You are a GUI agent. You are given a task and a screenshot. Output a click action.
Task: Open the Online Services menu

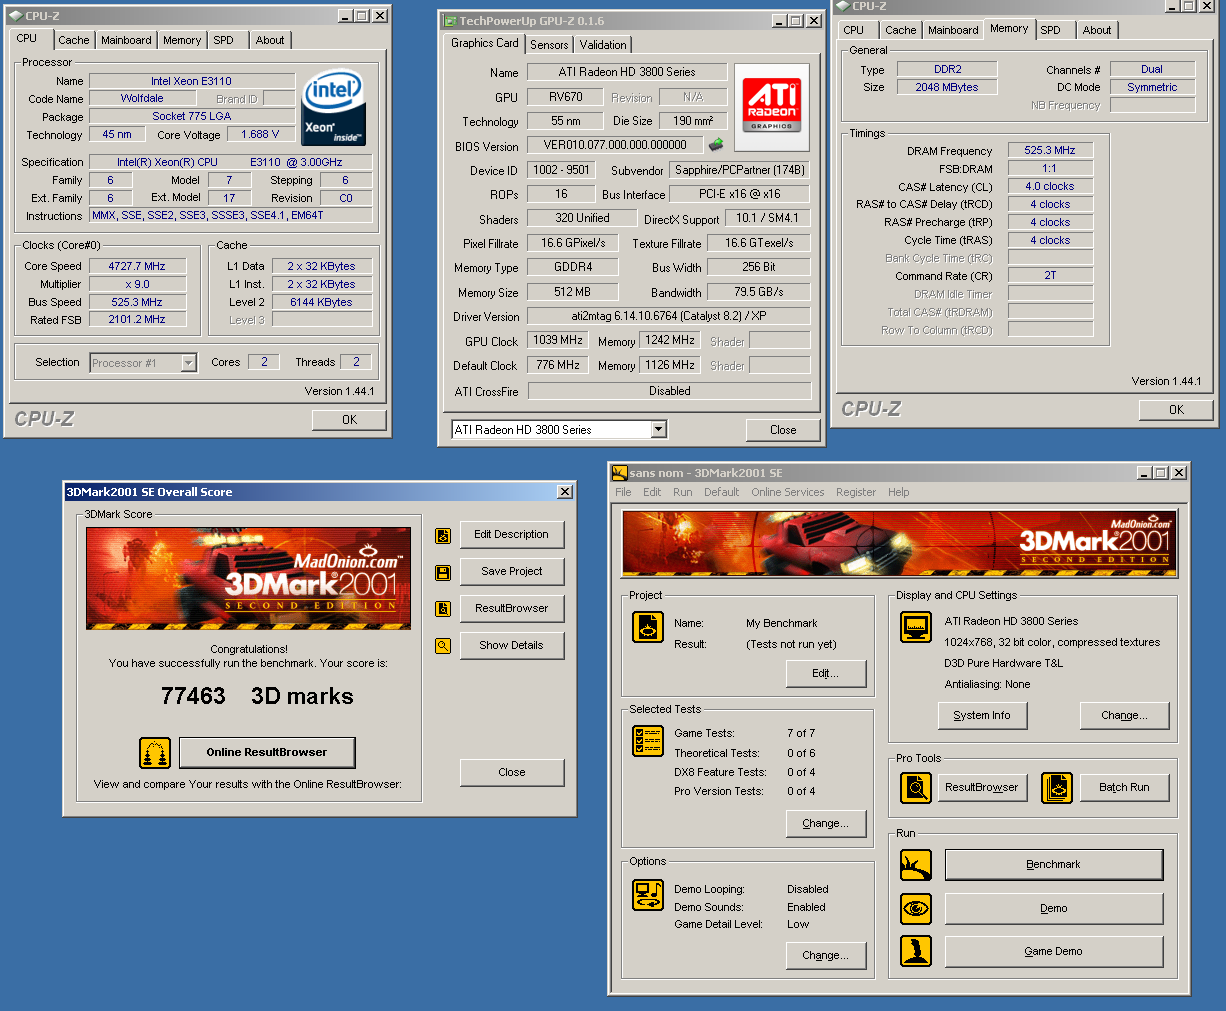click(x=788, y=492)
